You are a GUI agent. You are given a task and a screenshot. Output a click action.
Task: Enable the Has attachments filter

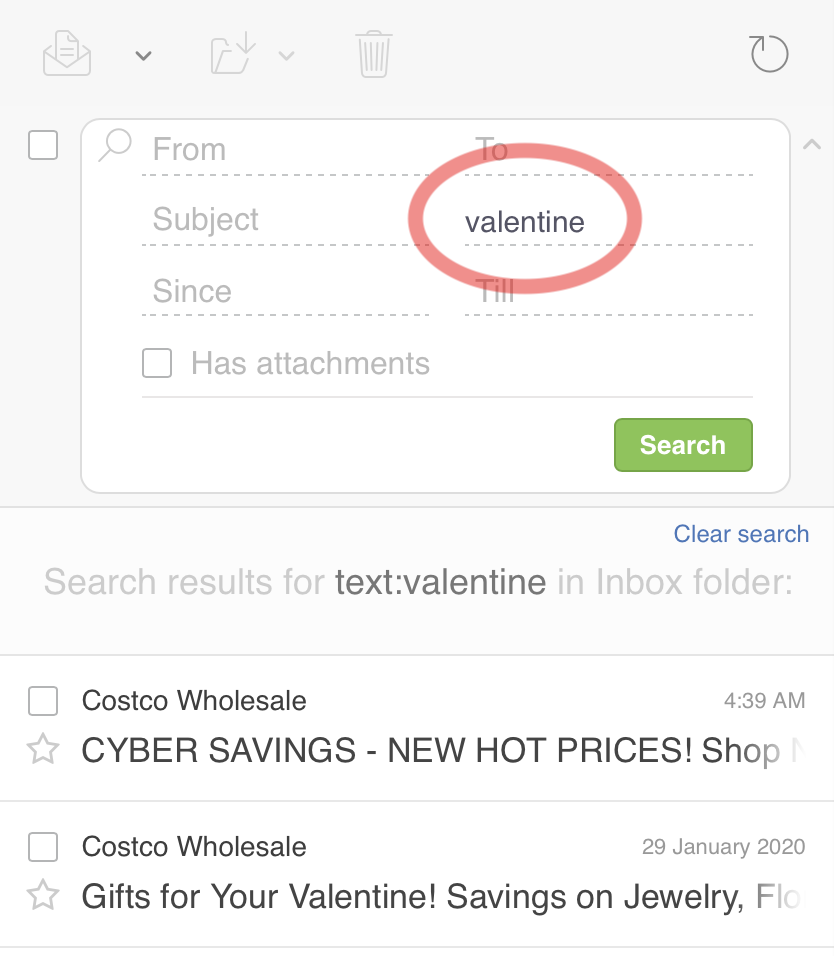pos(157,363)
